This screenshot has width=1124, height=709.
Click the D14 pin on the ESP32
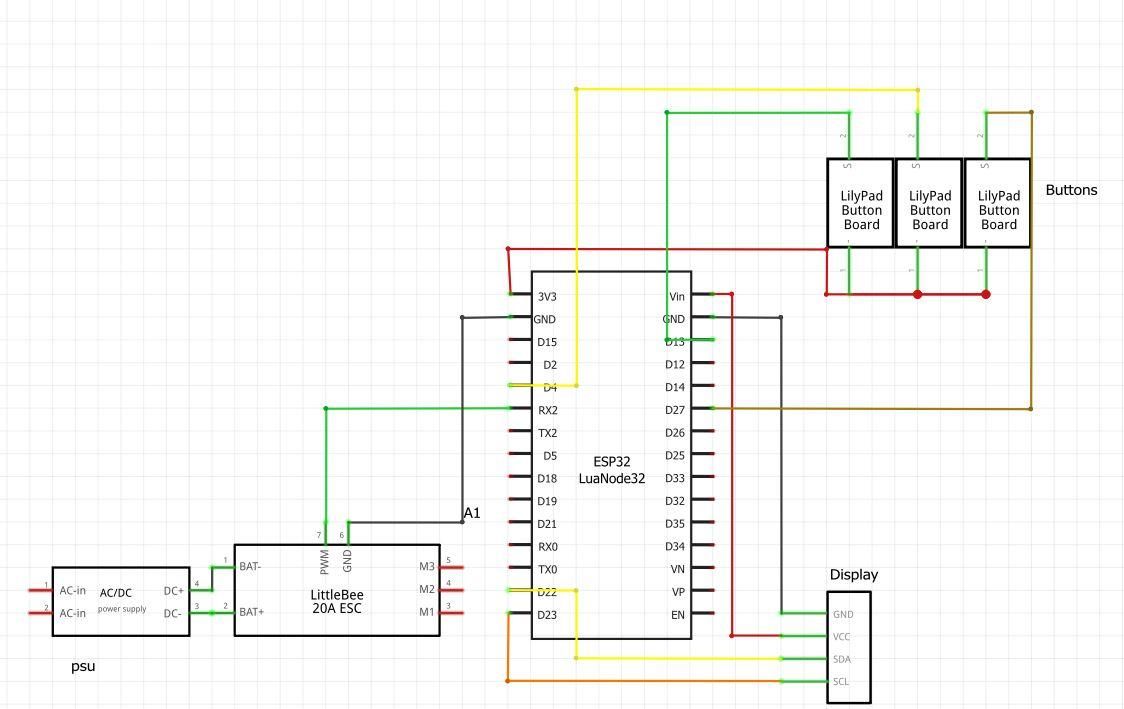click(702, 386)
